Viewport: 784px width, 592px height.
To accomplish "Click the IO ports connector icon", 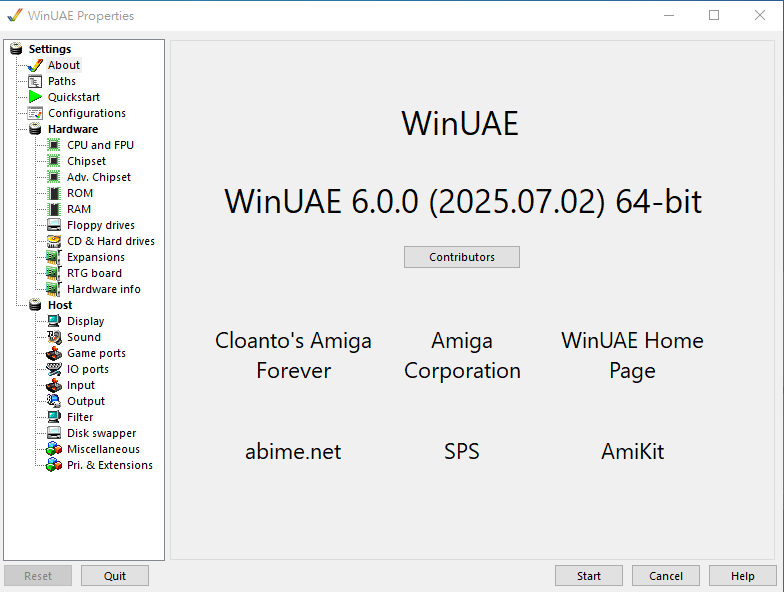I will tap(54, 369).
